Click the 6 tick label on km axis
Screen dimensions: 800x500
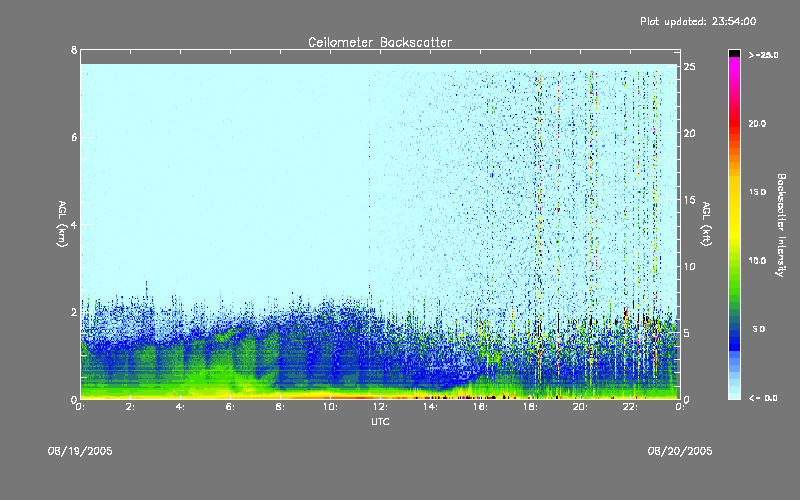pos(74,137)
